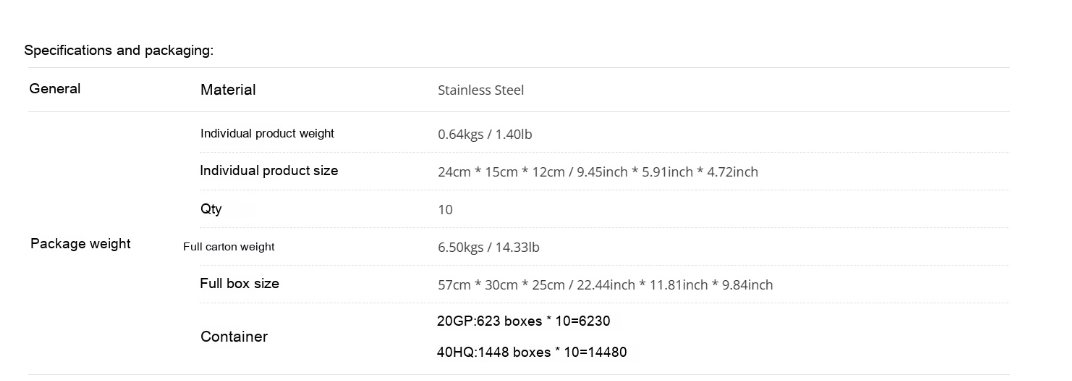The width and height of the screenshot is (1072, 381).
Task: Click the 'Material' field label
Action: point(228,90)
